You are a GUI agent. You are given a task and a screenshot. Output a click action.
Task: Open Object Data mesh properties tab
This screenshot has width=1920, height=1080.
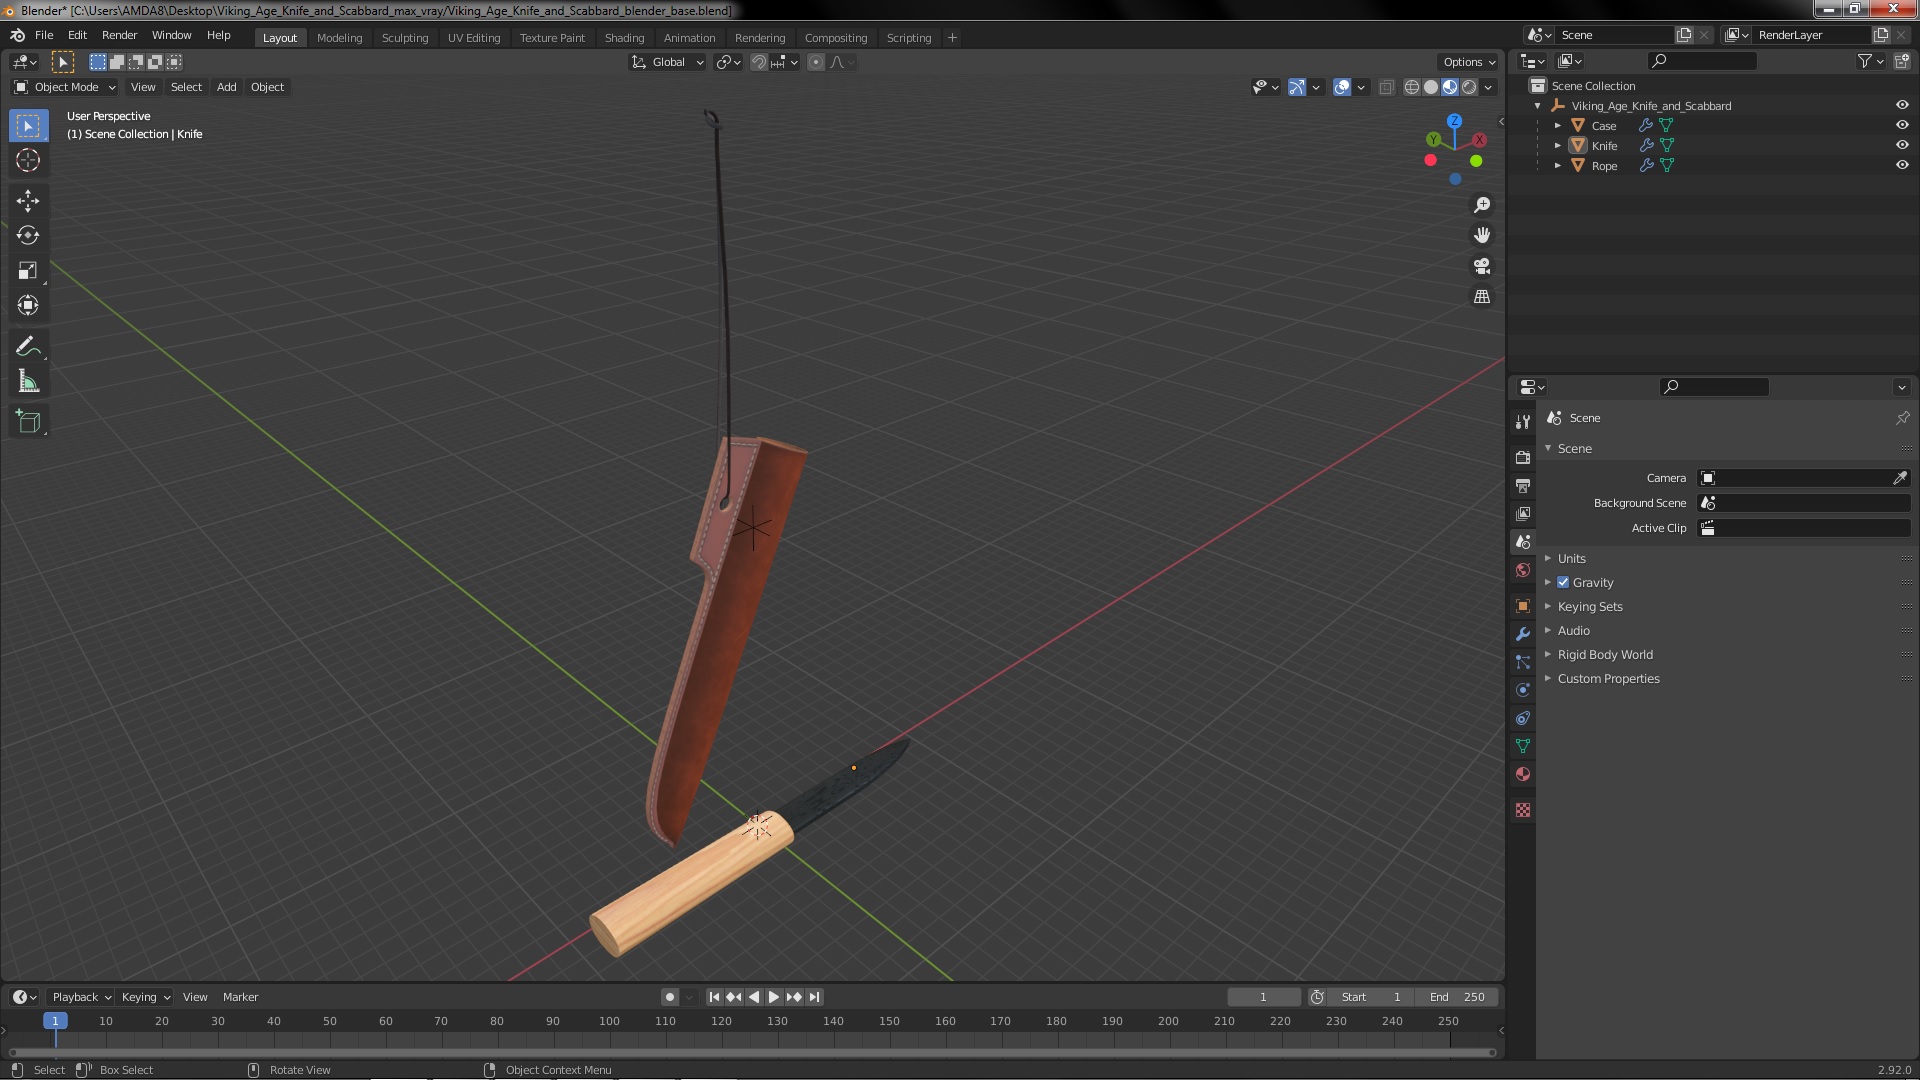(x=1523, y=746)
